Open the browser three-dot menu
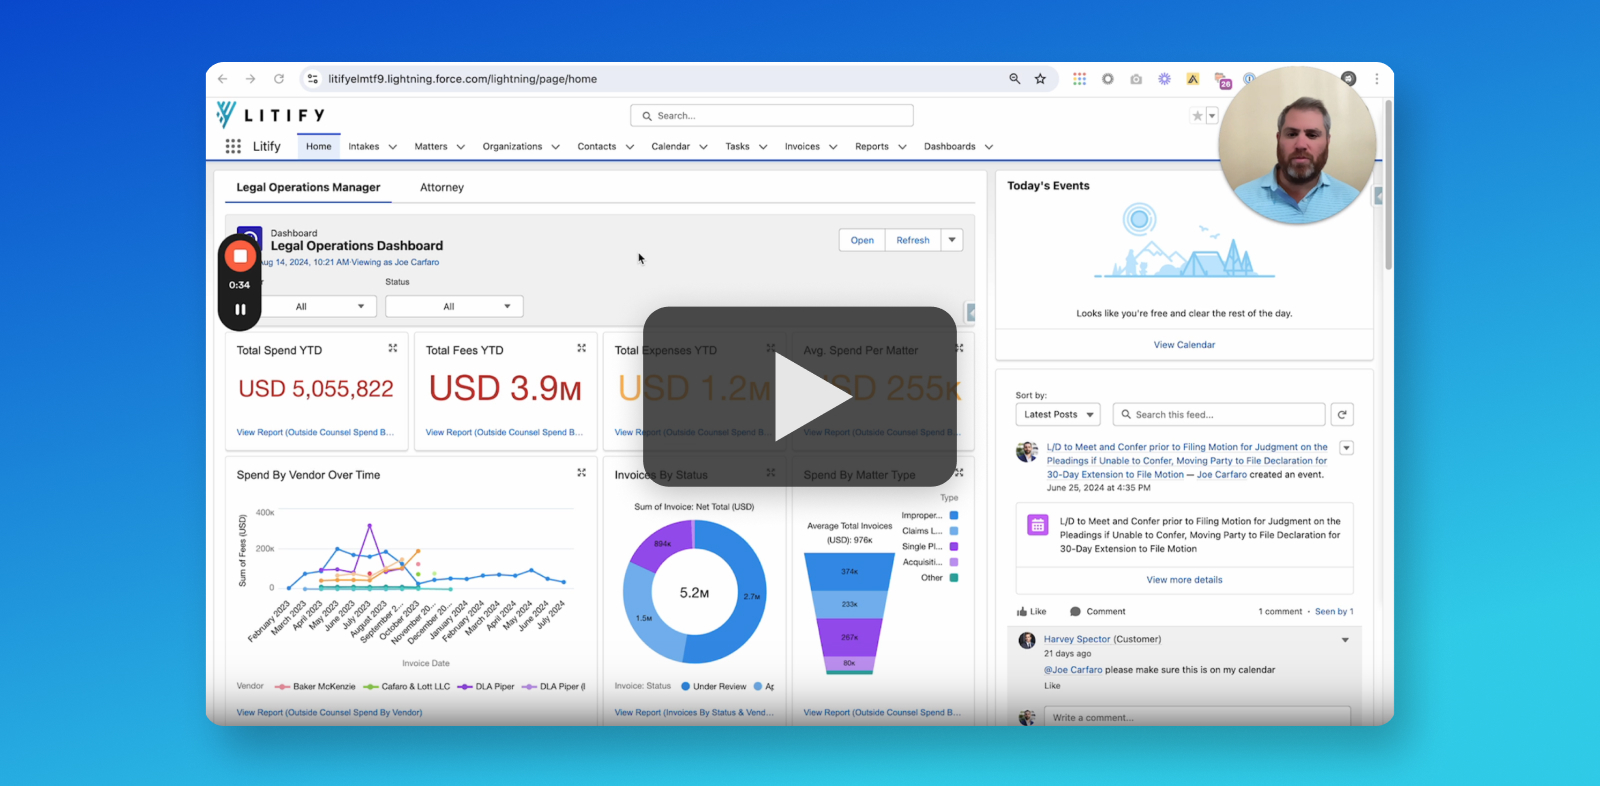The width and height of the screenshot is (1600, 786). [x=1377, y=79]
